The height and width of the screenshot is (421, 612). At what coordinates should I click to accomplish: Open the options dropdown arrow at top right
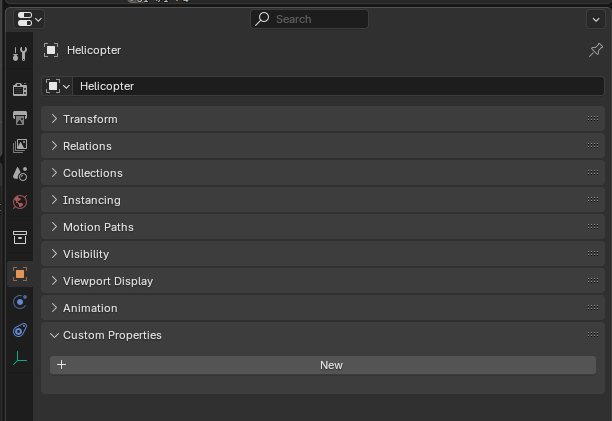(x=596, y=20)
